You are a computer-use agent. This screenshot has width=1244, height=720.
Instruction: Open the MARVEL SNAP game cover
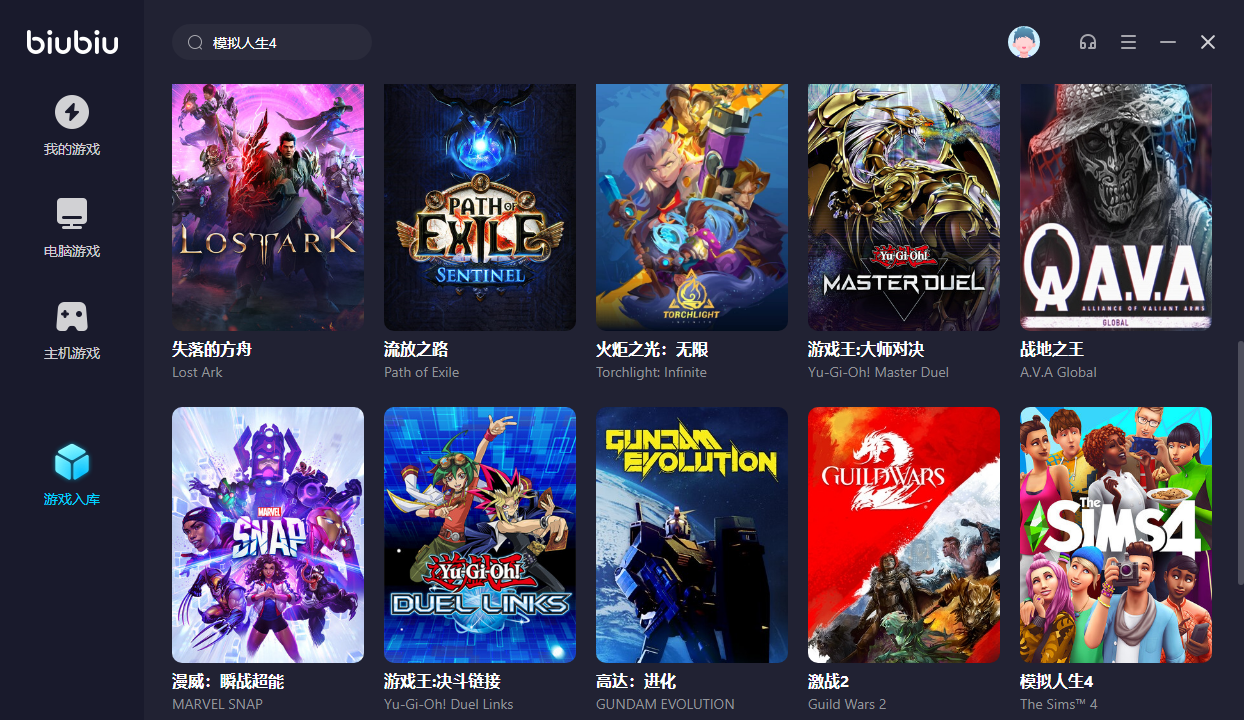(268, 535)
